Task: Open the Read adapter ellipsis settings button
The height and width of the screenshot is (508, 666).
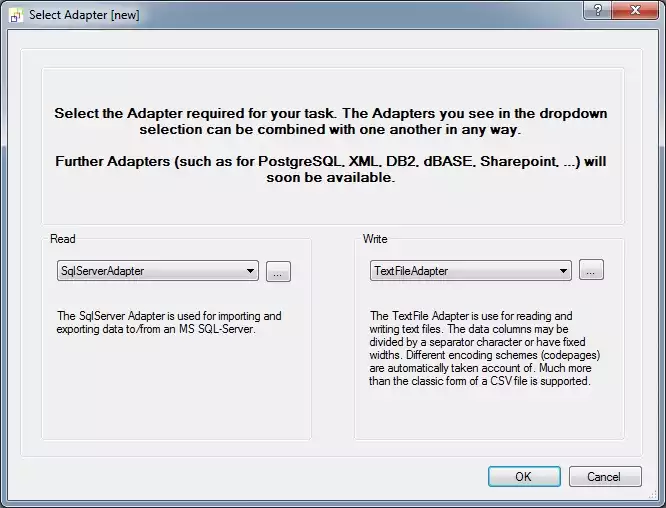Action: [278, 271]
